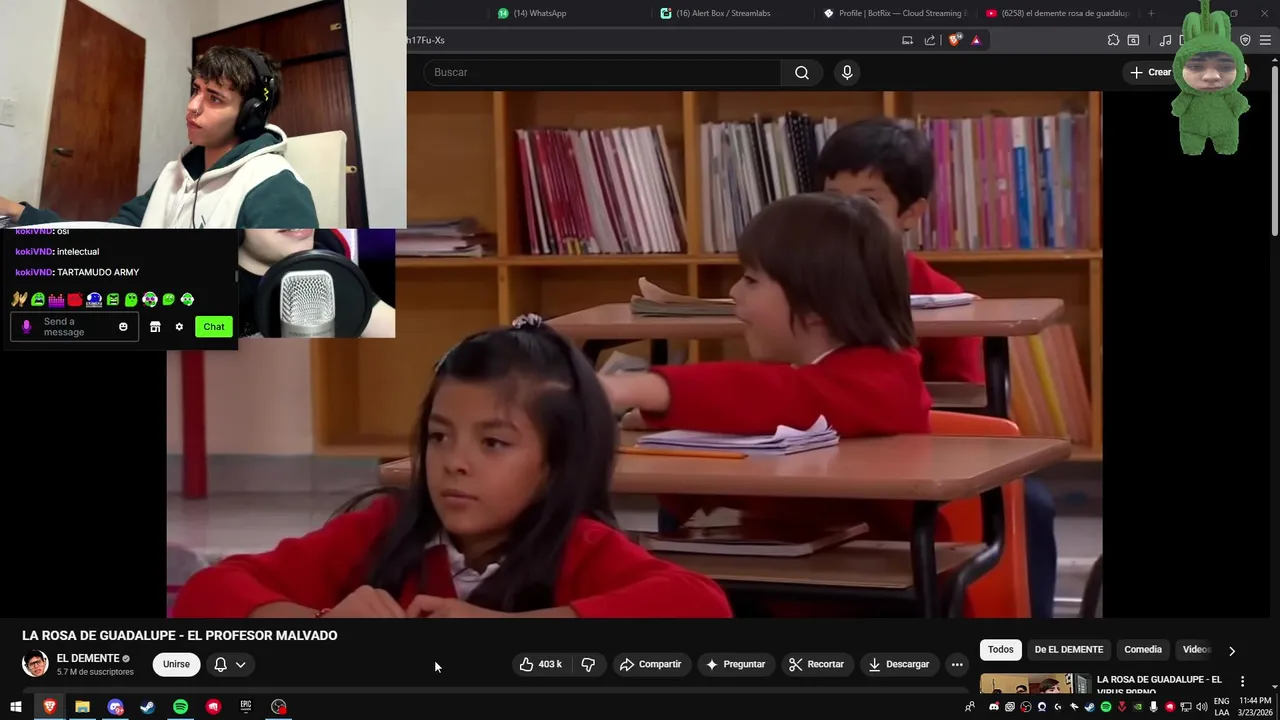The height and width of the screenshot is (720, 1280).
Task: Open browser extensions puzzle icon
Action: (x=1113, y=40)
